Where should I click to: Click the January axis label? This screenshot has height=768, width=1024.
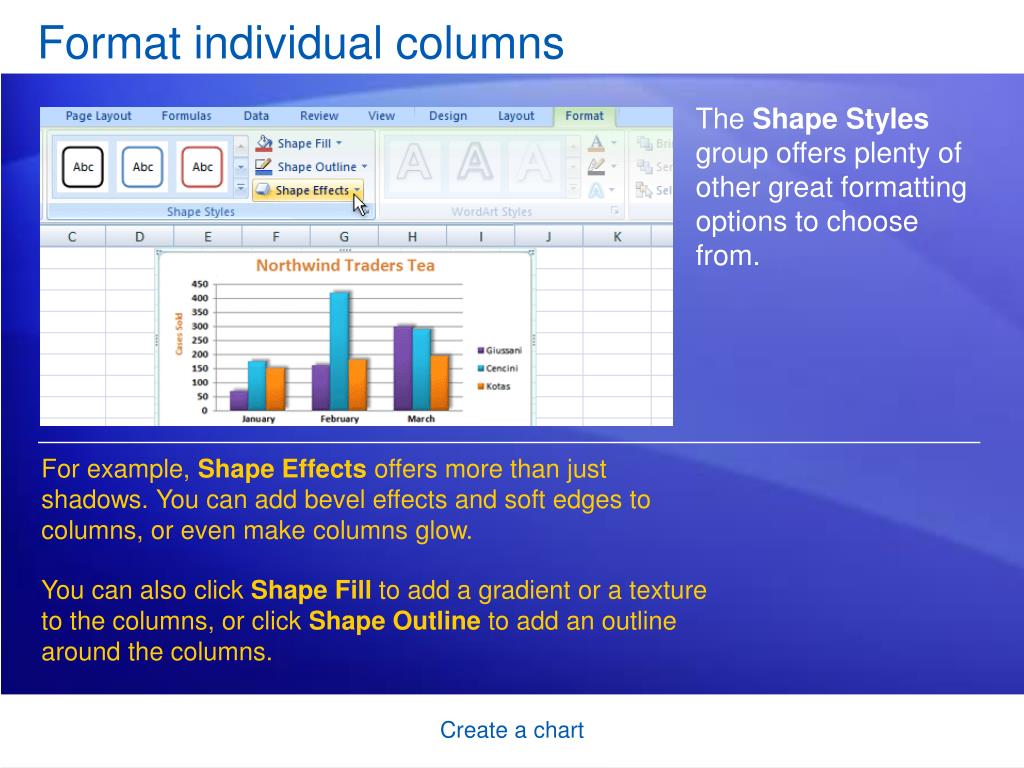coord(258,419)
